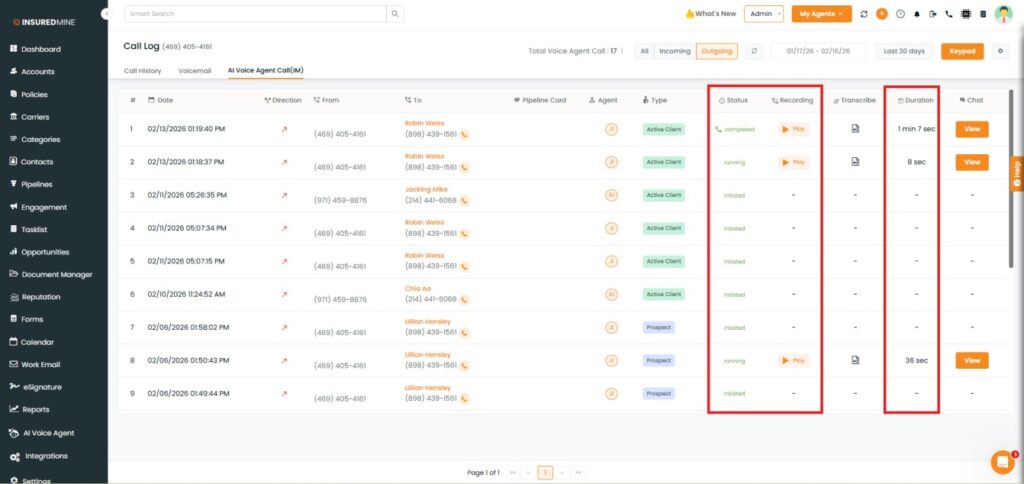The height and width of the screenshot is (484, 1024).
Task: Click the orange plus quick-add icon
Action: (x=881, y=14)
